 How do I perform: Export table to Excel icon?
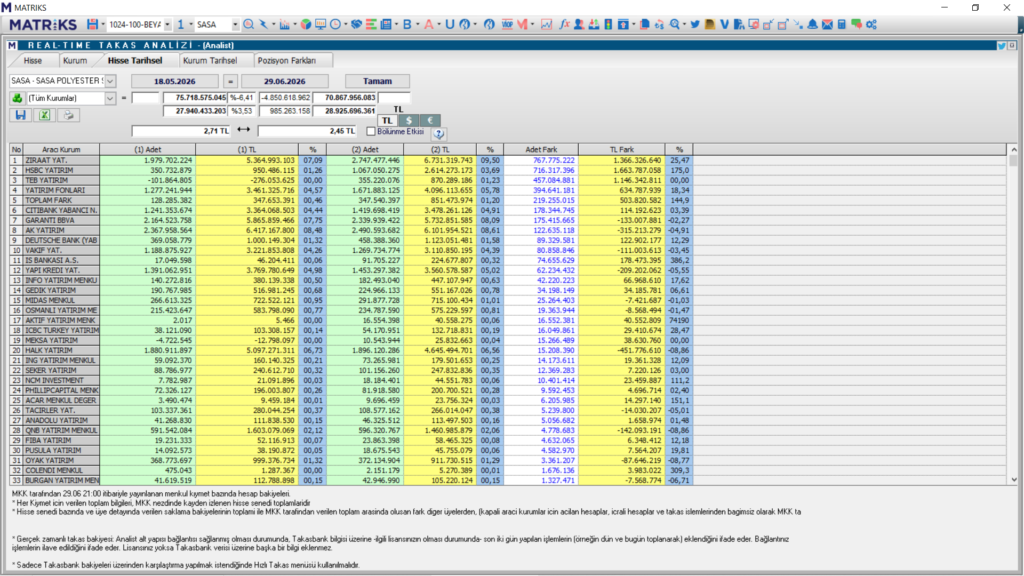(x=44, y=115)
